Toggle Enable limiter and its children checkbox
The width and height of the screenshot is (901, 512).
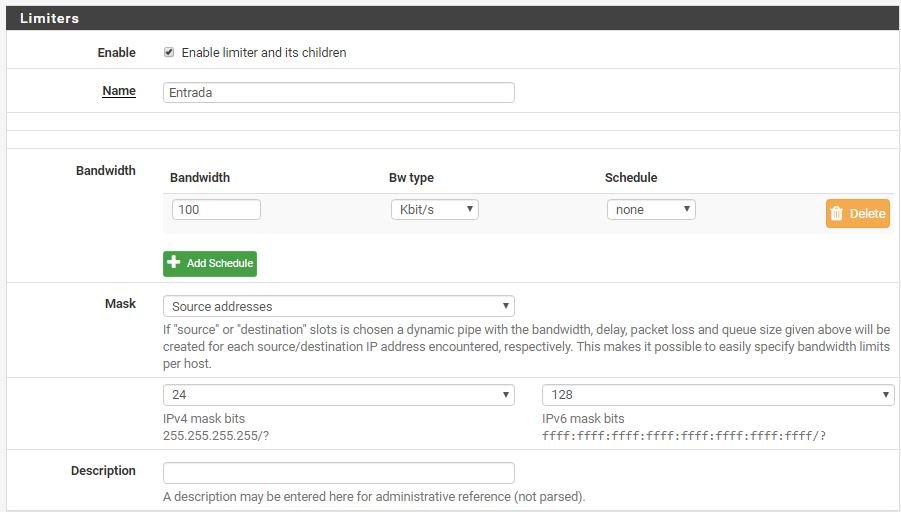[x=169, y=52]
